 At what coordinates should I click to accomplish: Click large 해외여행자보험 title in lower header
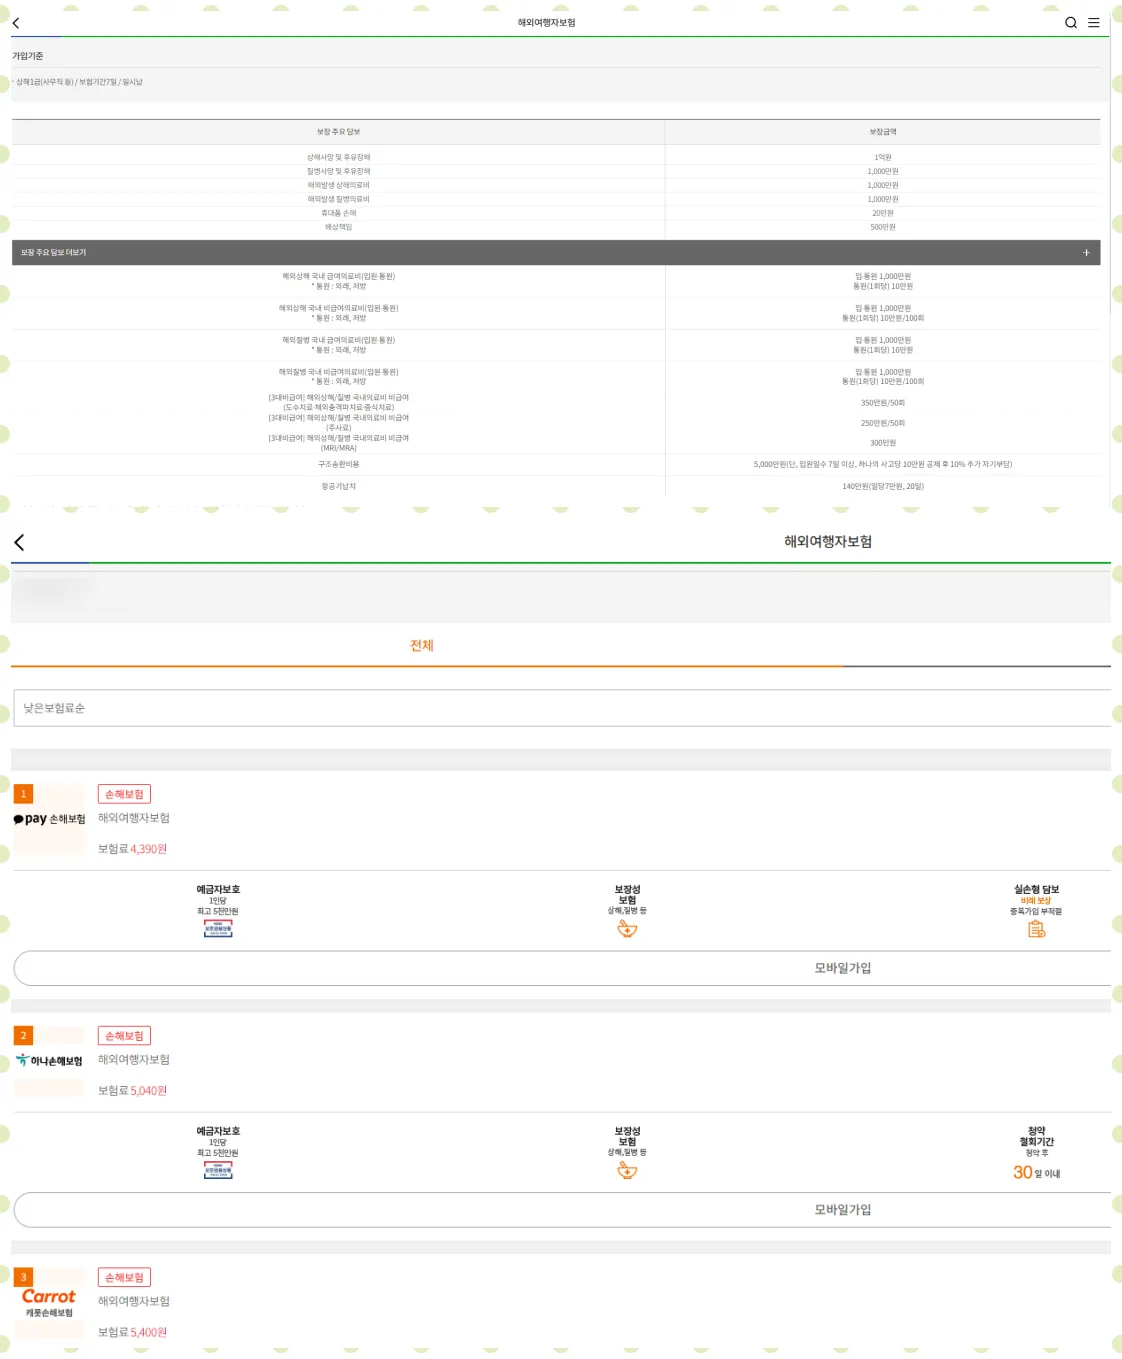[x=828, y=541]
